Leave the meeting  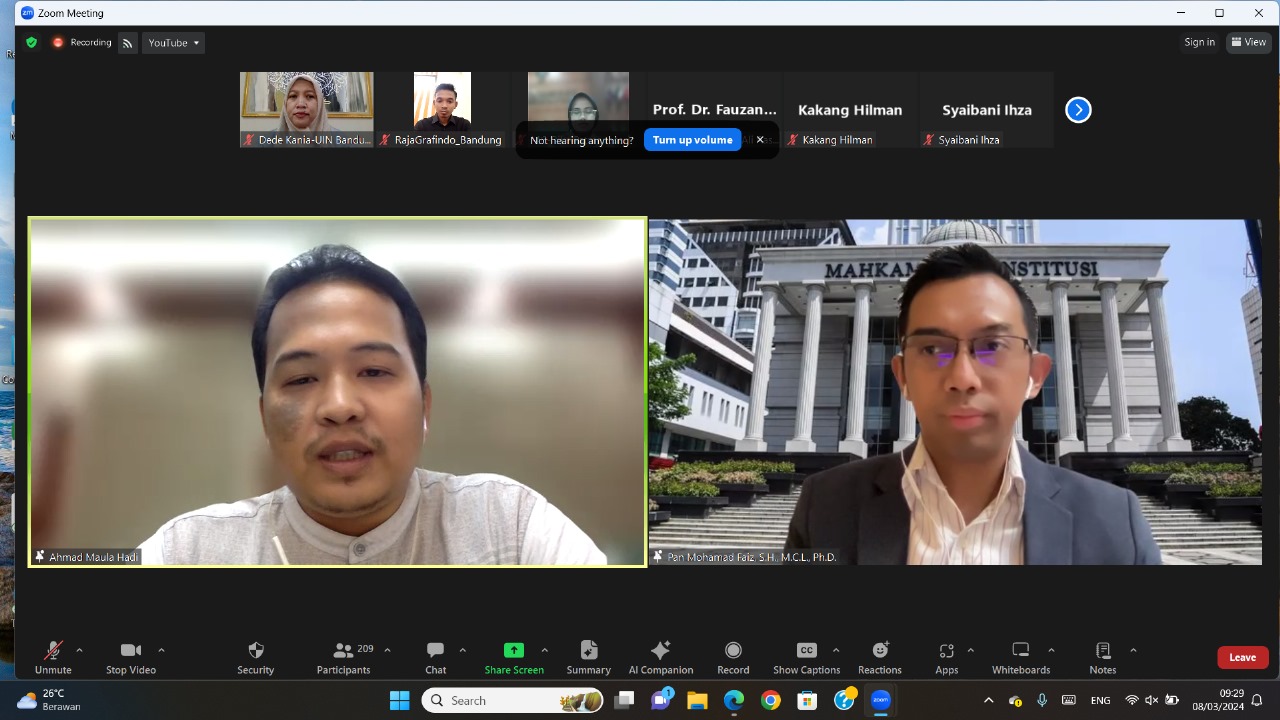tap(1242, 657)
